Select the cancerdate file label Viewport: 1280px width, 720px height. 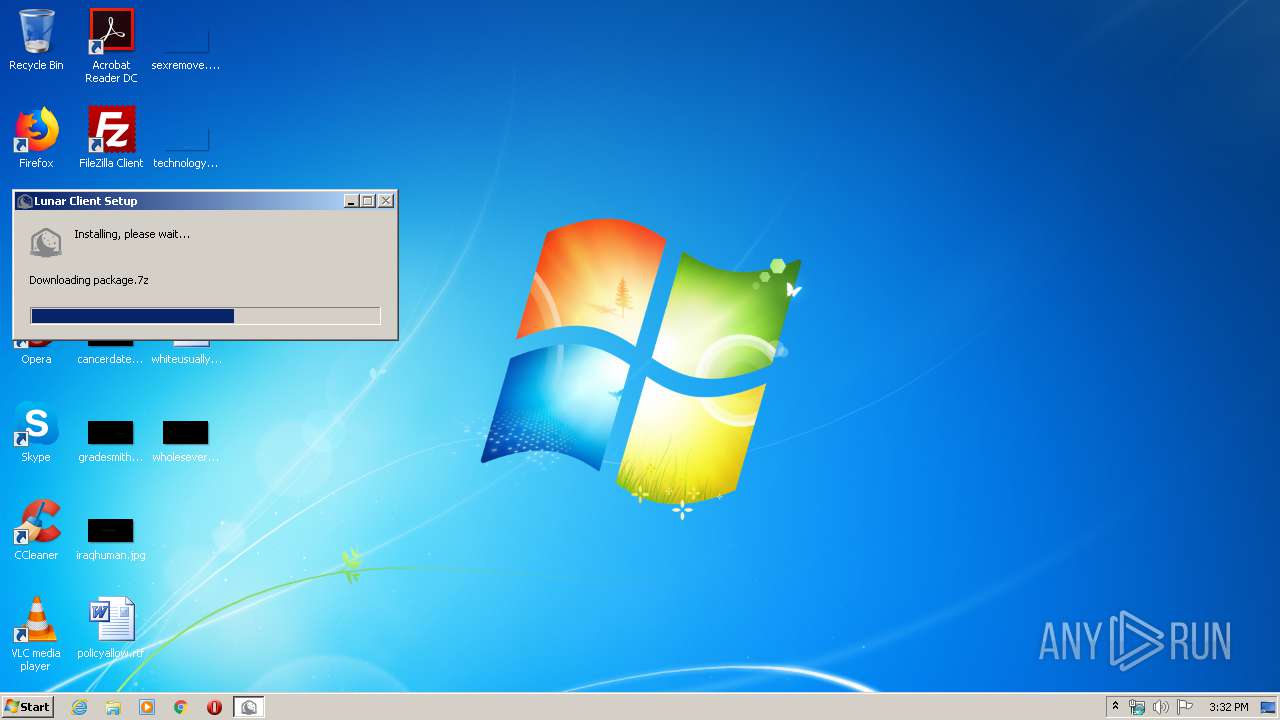click(110, 359)
